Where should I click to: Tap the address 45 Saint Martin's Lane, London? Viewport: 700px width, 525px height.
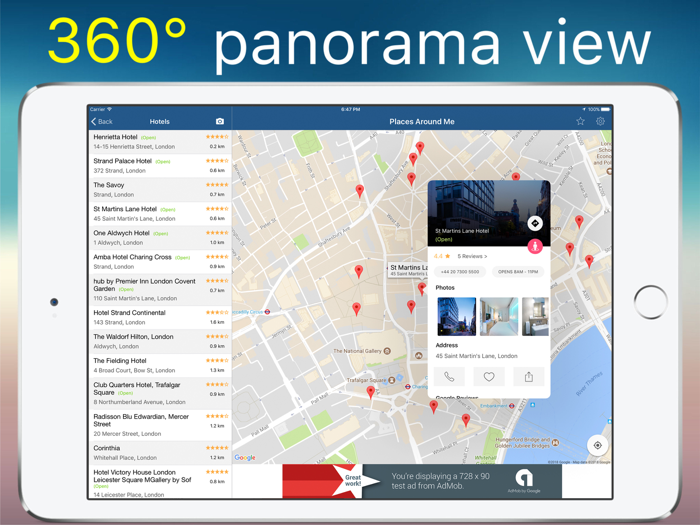[x=476, y=356]
